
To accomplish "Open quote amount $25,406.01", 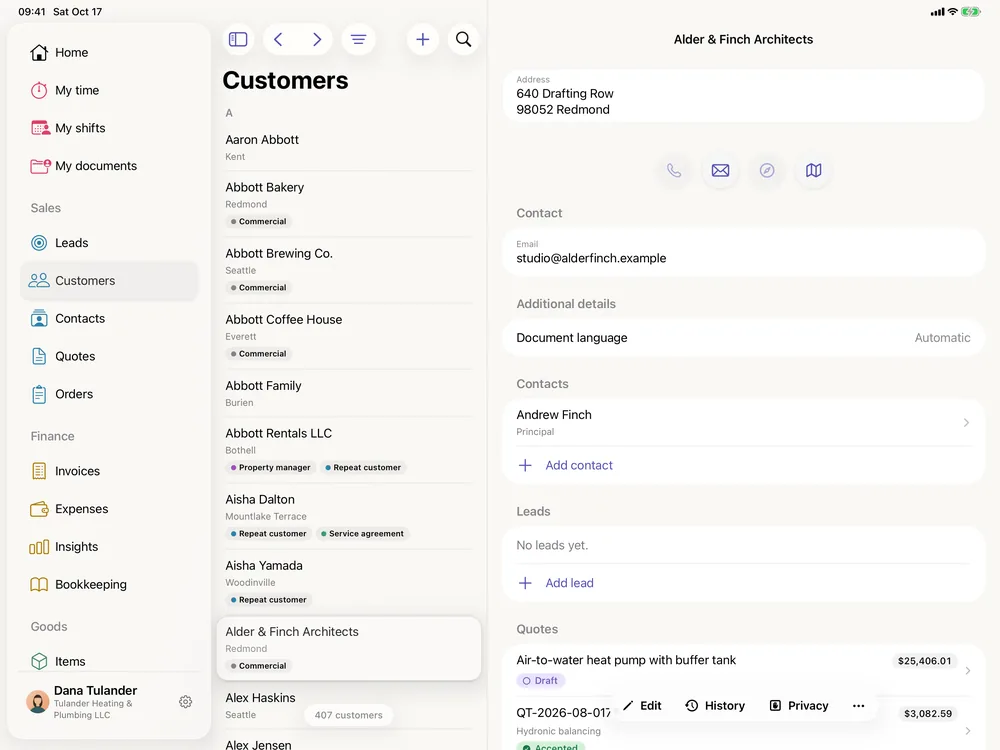I will point(924,661).
